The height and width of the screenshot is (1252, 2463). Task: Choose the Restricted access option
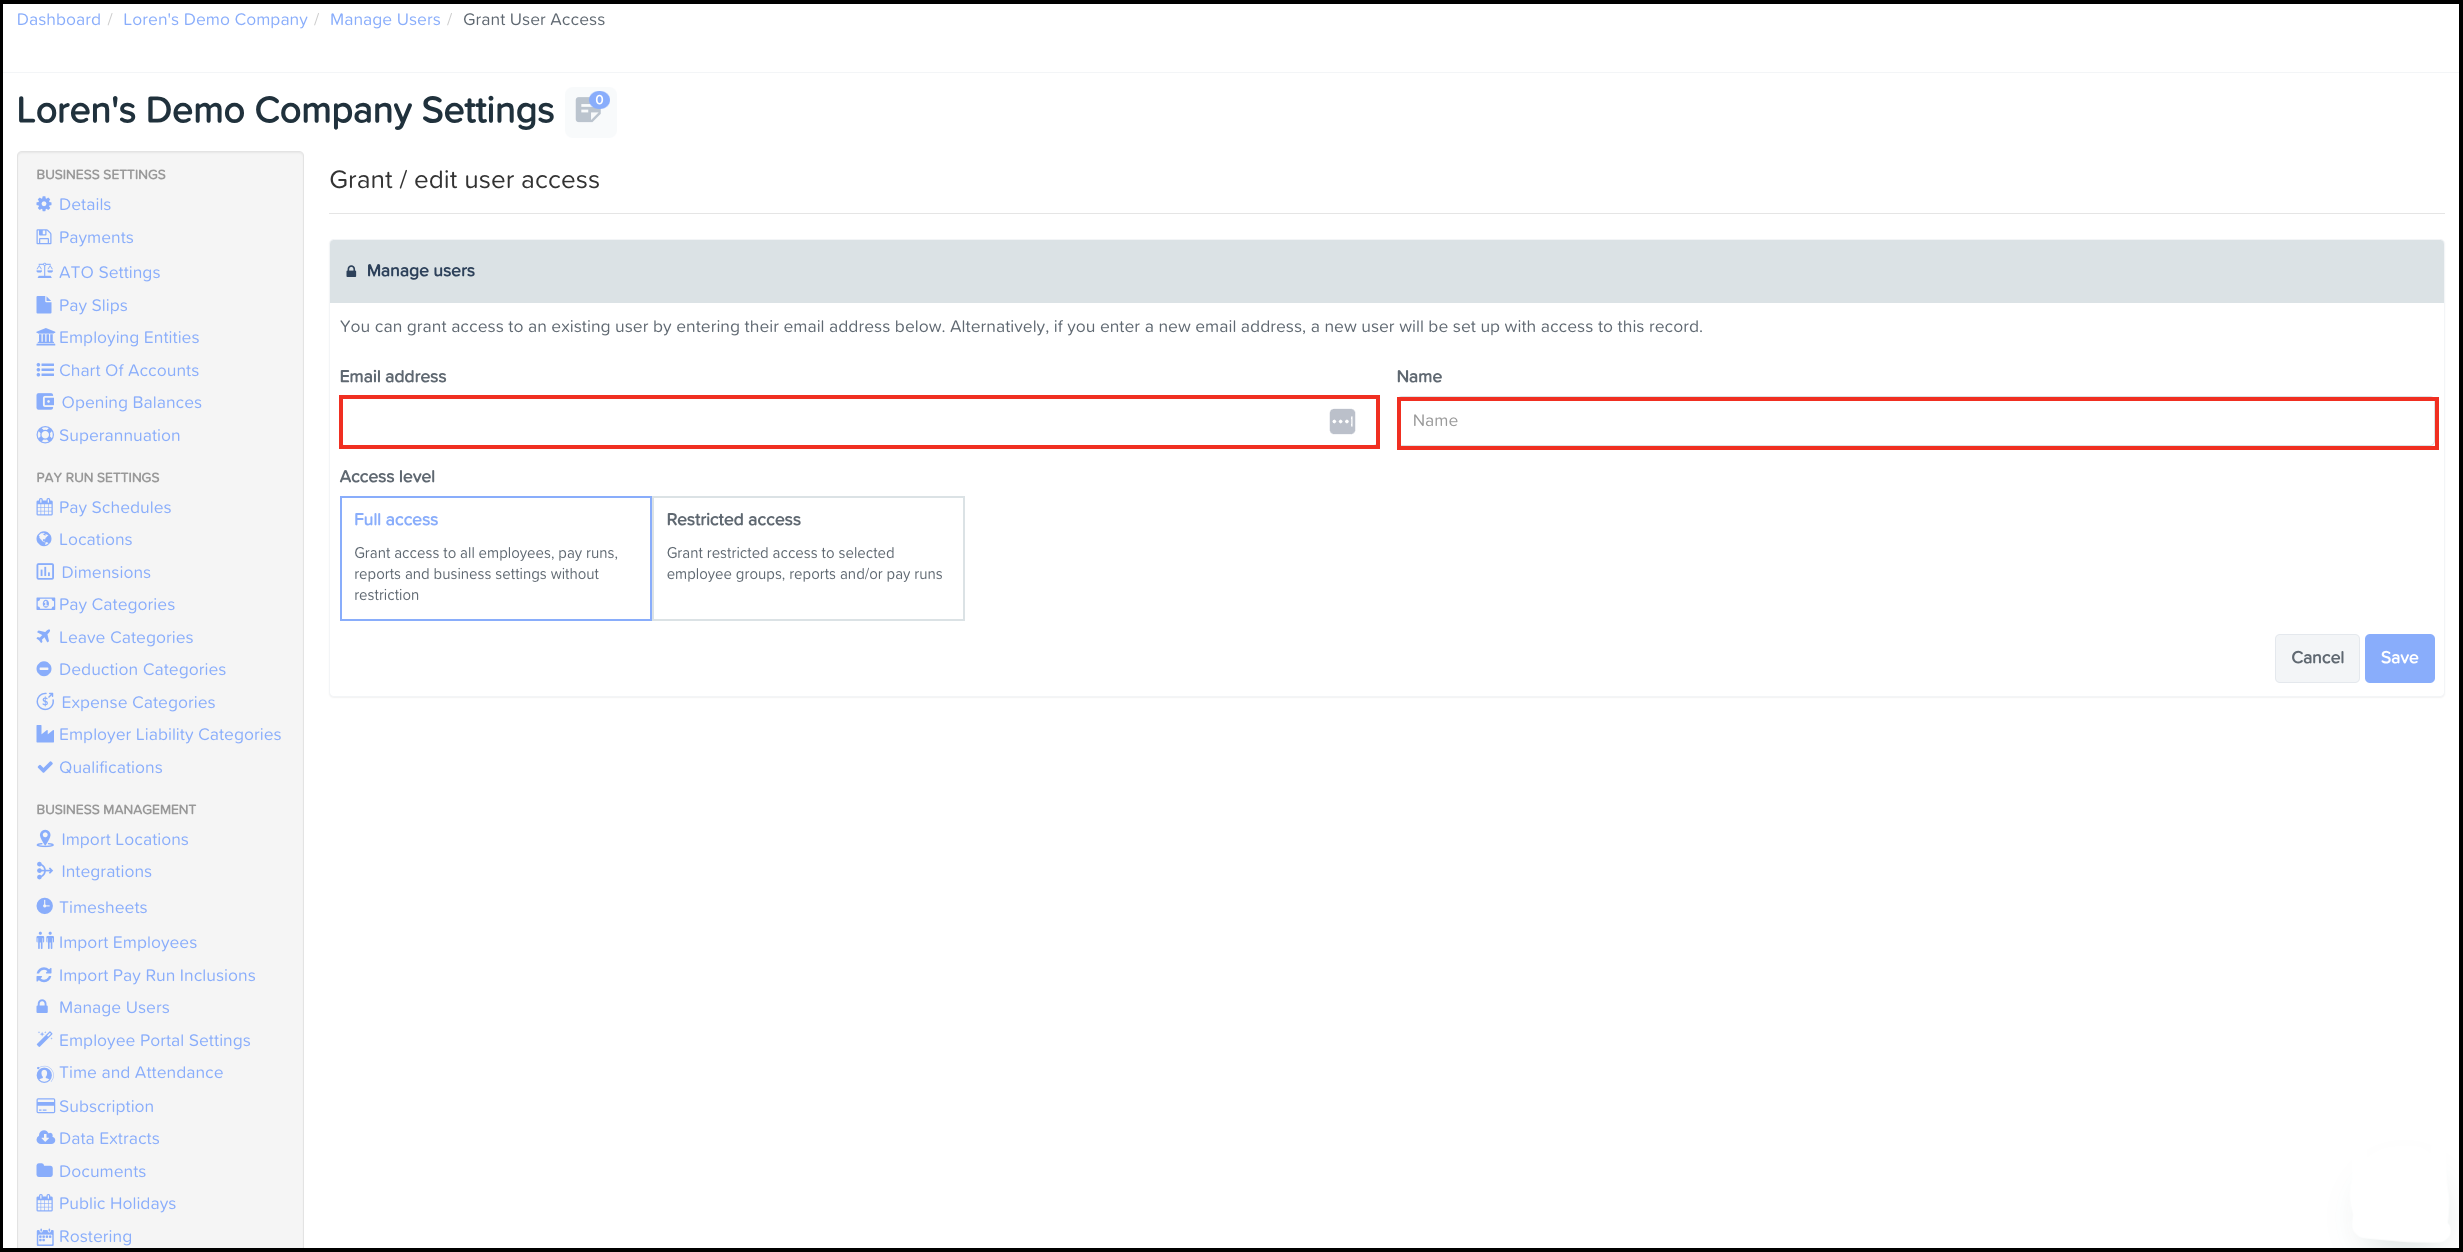808,559
